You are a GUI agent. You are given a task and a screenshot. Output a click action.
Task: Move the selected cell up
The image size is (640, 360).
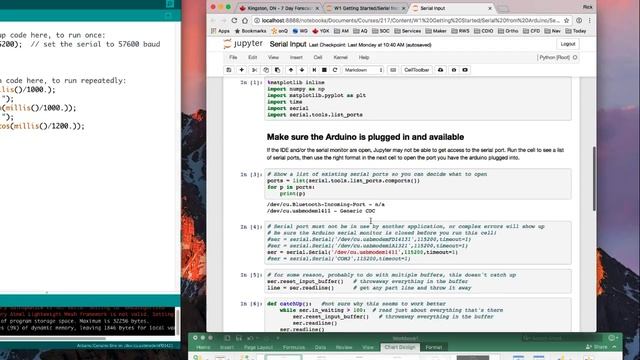pyautogui.click(x=291, y=70)
